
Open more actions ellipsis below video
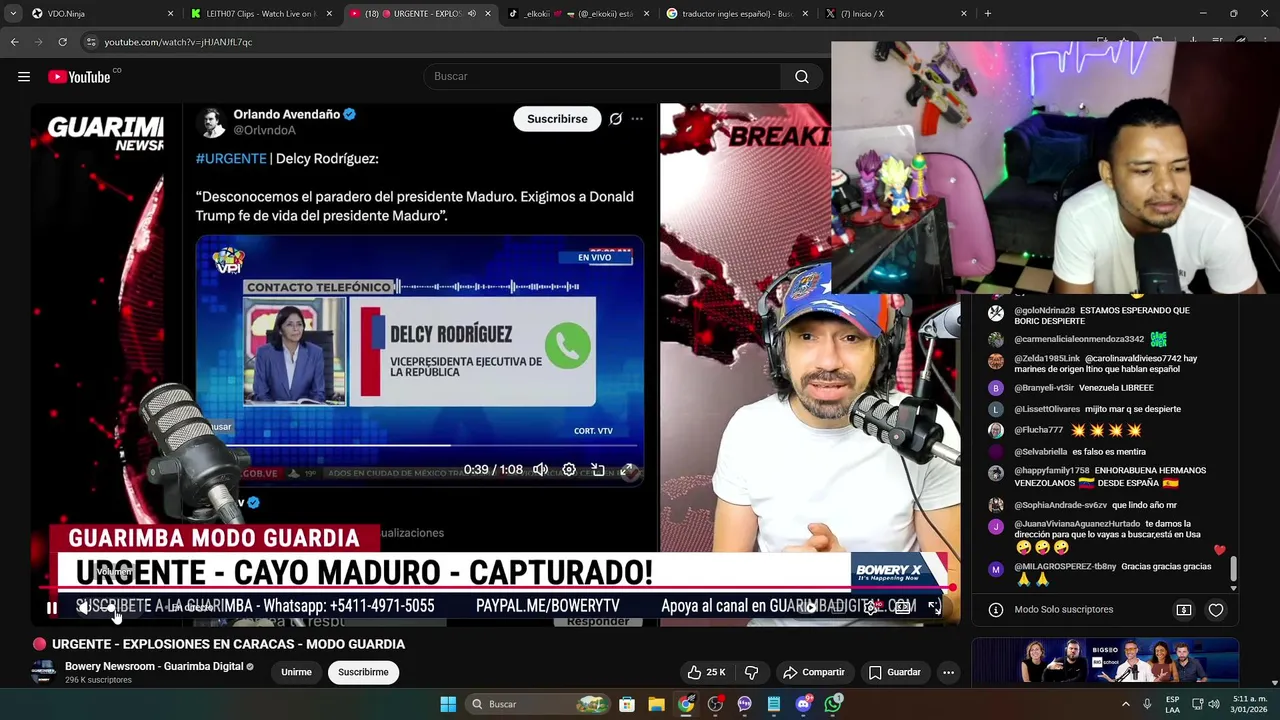point(948,672)
